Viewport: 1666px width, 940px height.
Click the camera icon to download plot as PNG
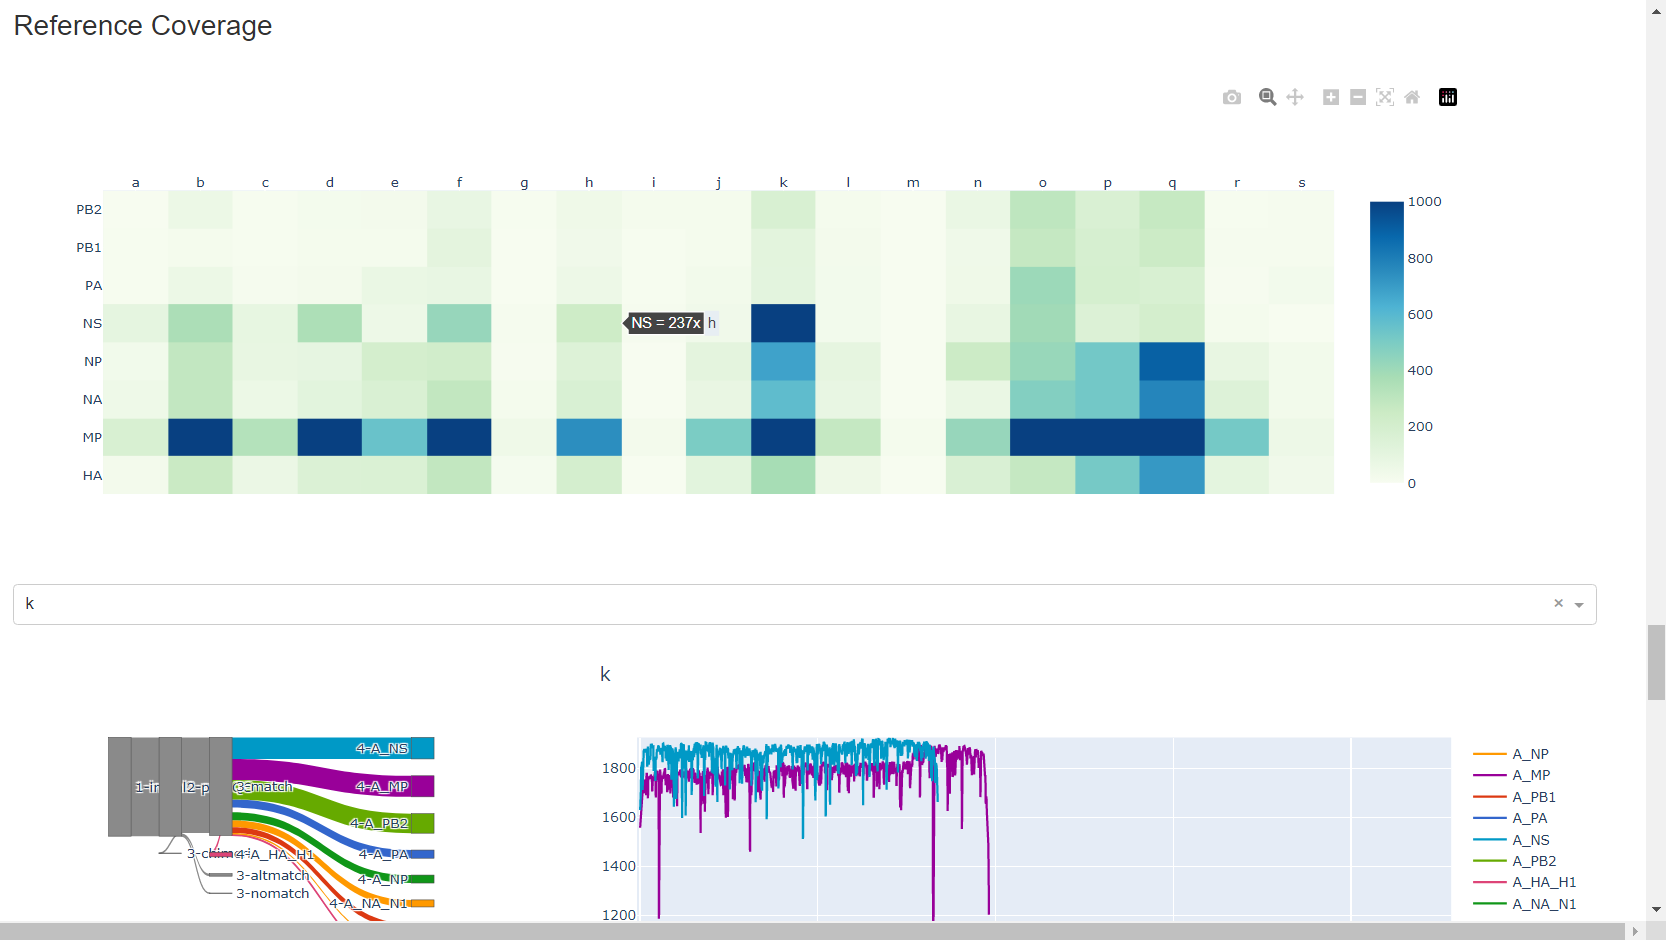click(1231, 97)
